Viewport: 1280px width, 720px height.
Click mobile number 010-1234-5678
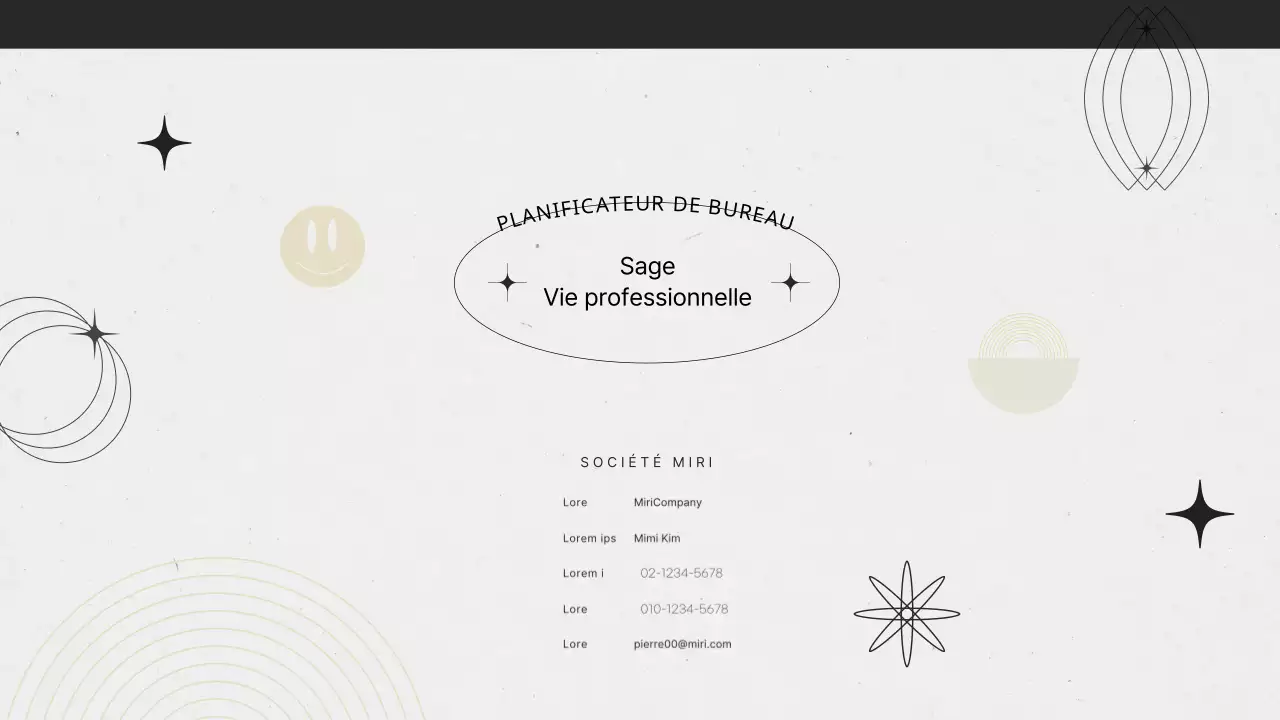[x=684, y=609]
